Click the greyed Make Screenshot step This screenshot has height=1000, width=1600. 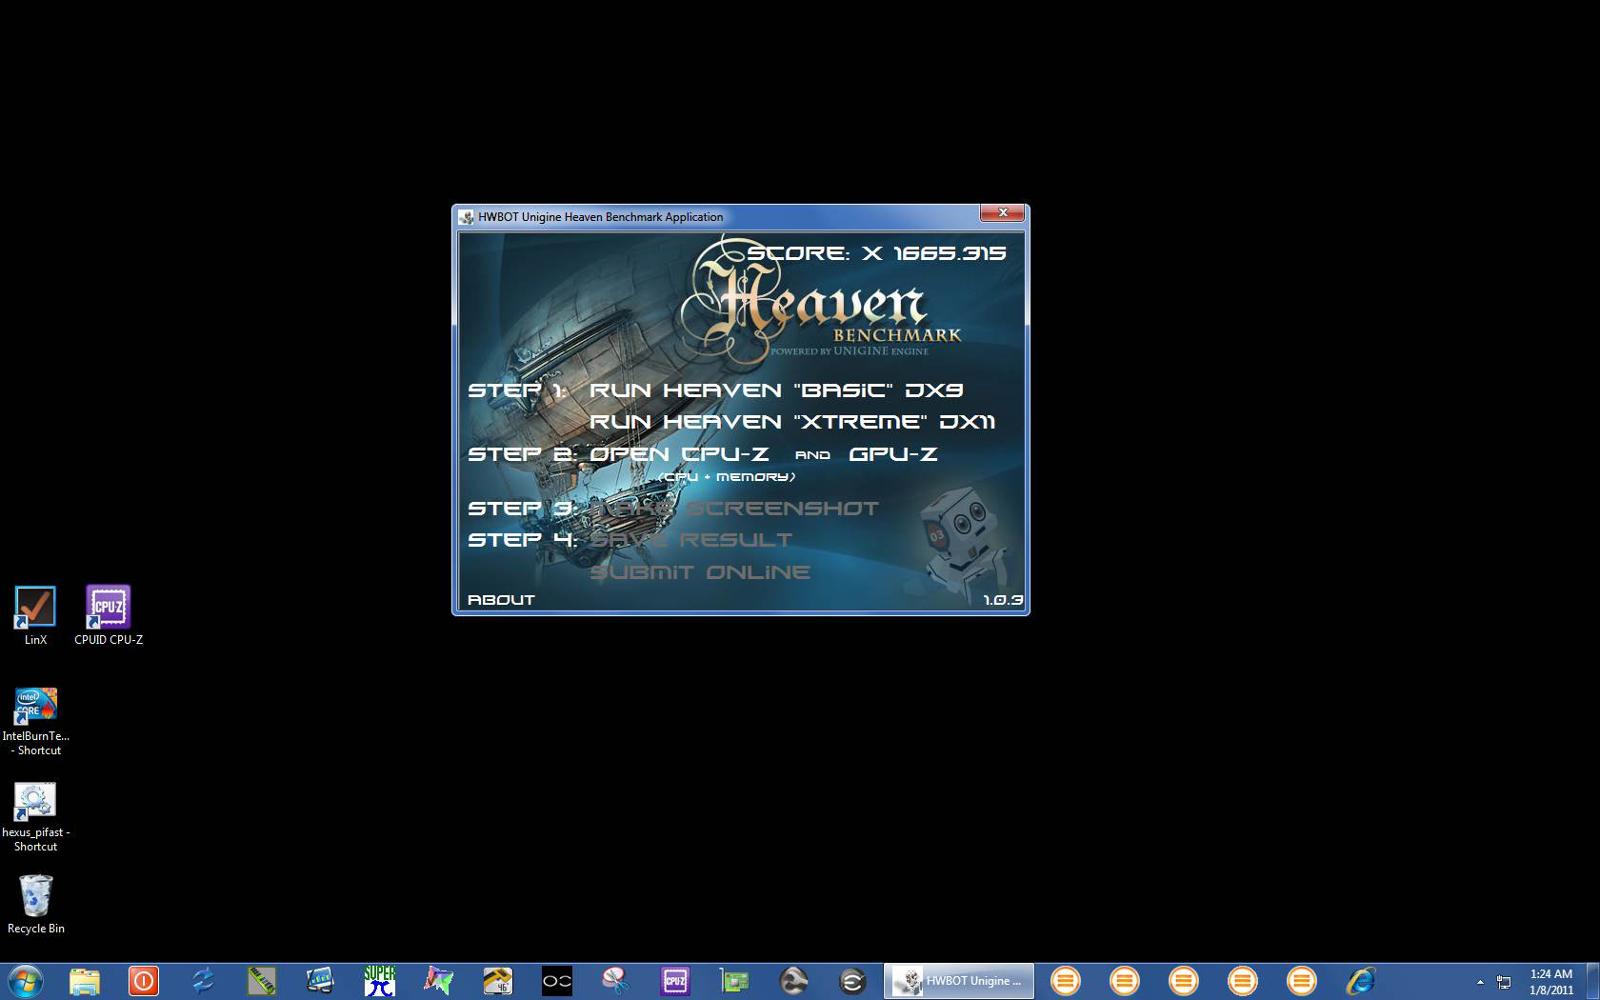tap(734, 508)
